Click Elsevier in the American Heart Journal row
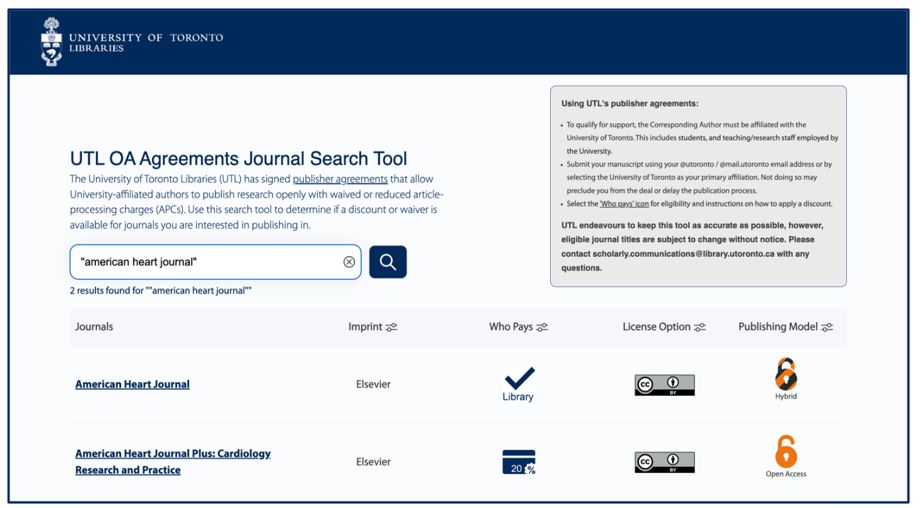The width and height of the screenshot is (921, 508). [373, 384]
